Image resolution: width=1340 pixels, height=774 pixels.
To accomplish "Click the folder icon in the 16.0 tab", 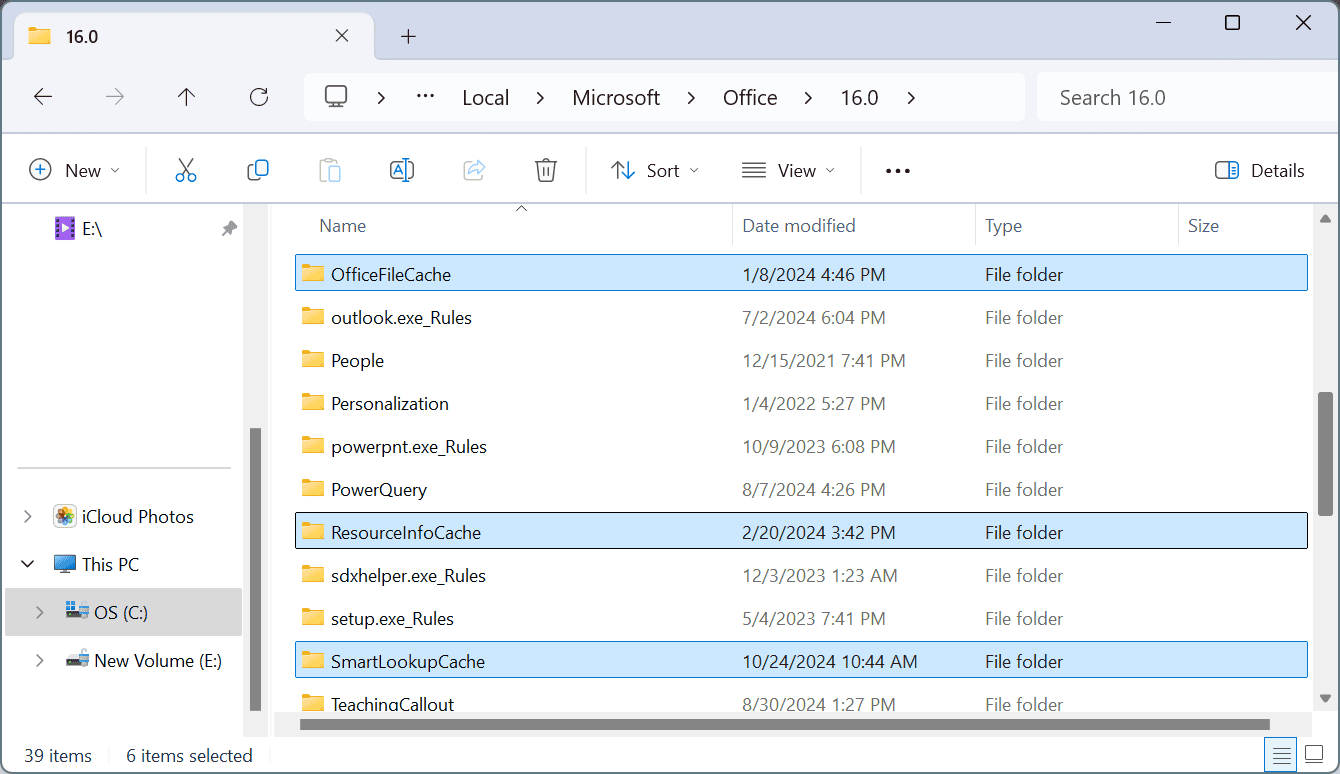I will 40,36.
